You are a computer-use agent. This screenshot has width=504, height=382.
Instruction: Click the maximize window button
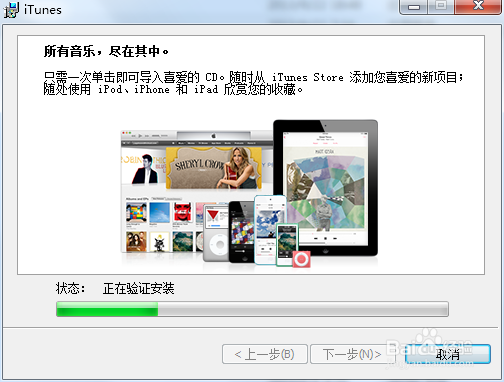click(x=441, y=6)
